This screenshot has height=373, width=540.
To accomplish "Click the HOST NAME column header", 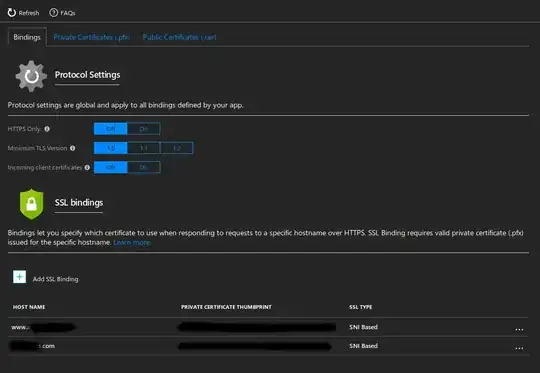I will [x=29, y=307].
